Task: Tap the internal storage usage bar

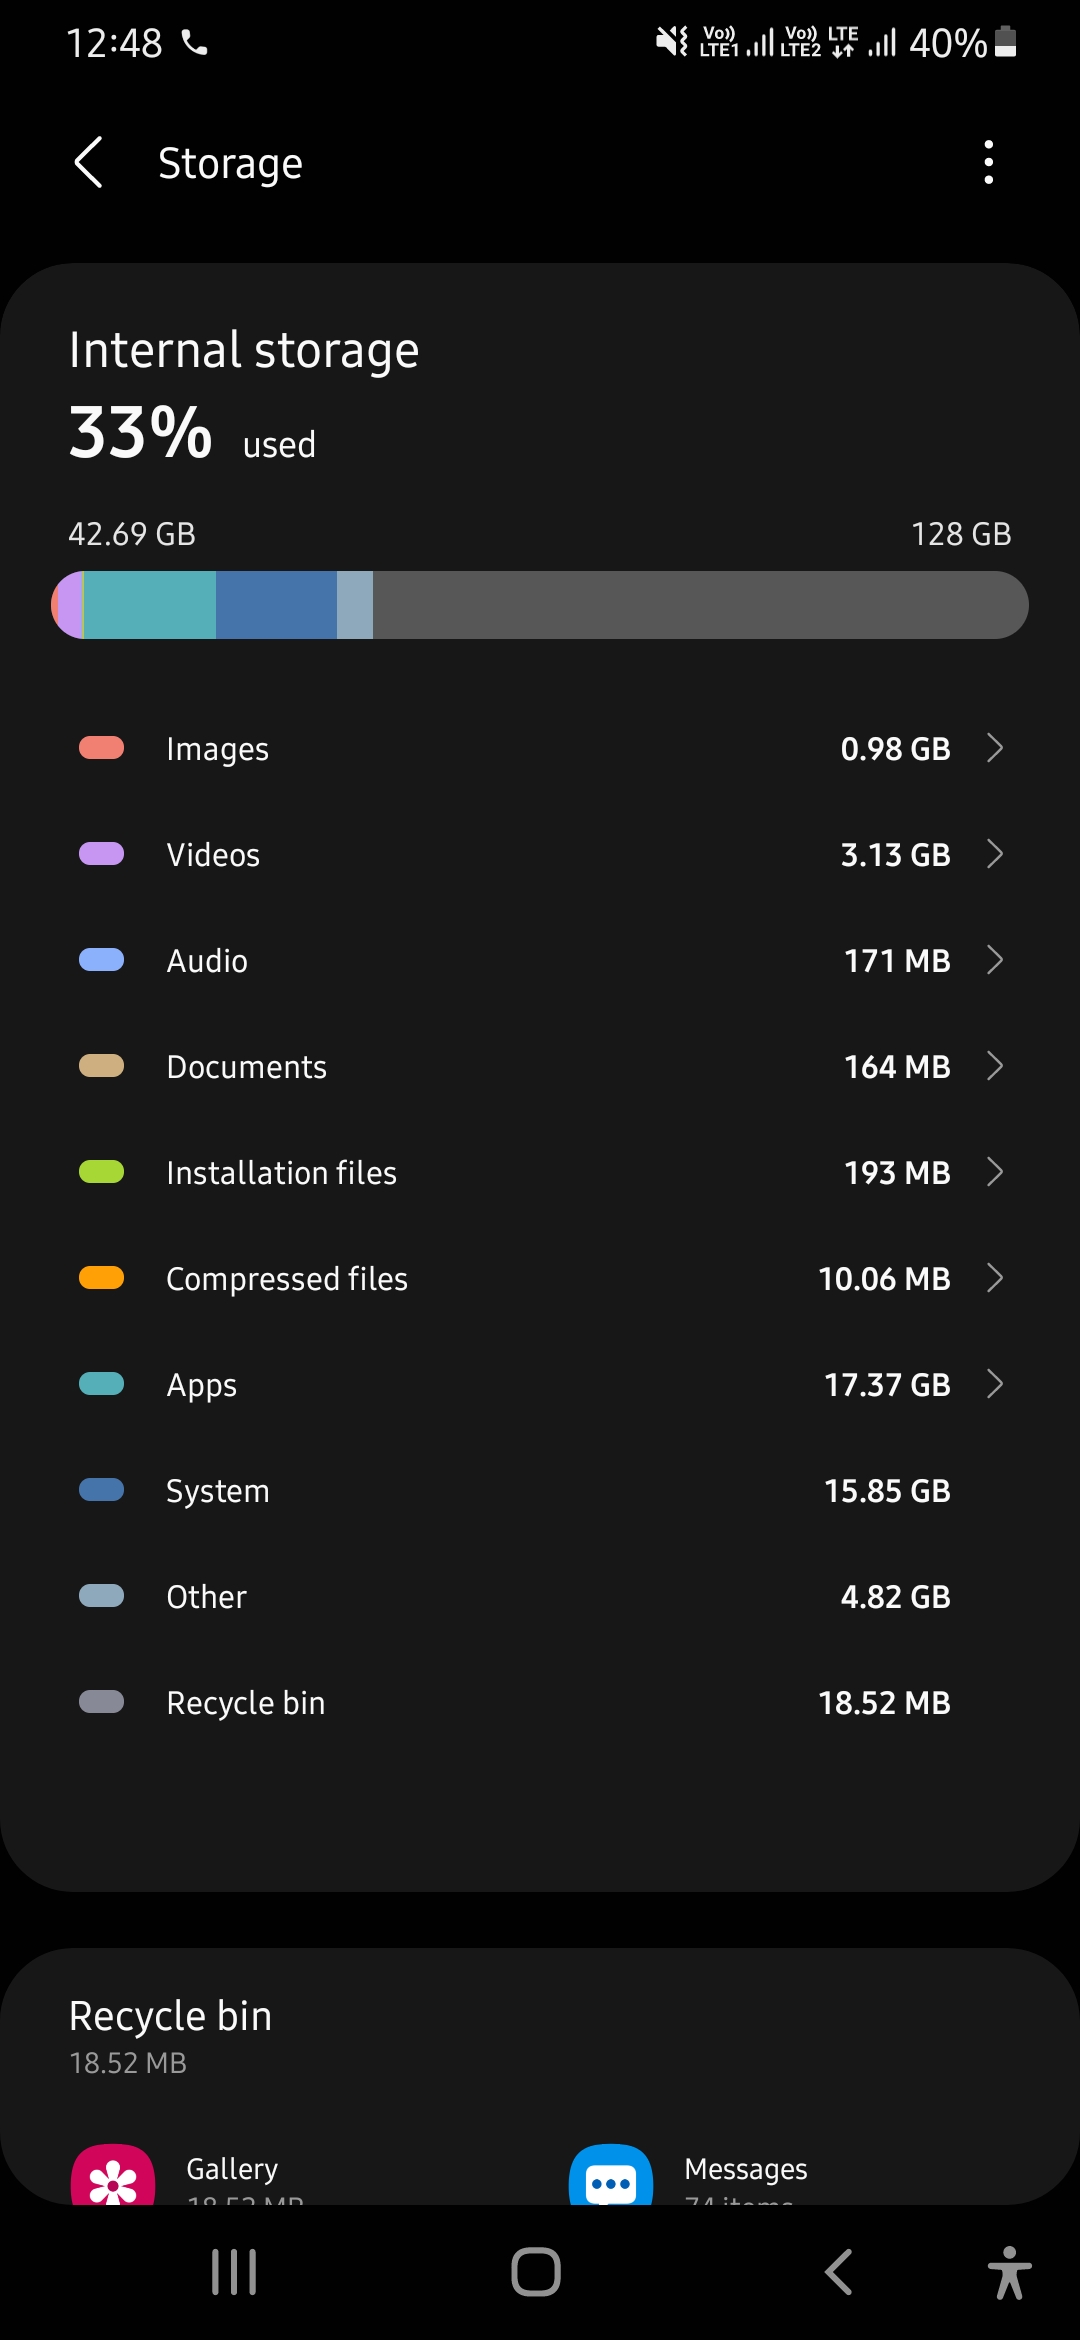Action: (540, 605)
